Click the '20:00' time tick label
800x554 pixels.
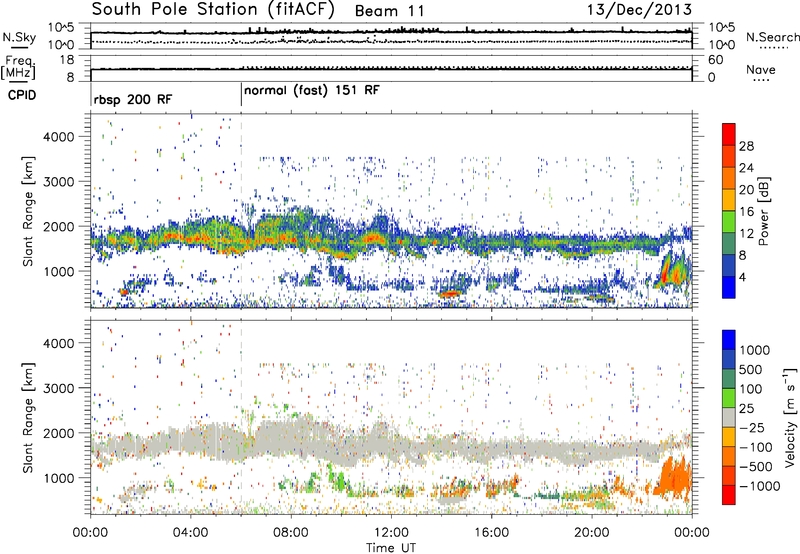[592, 533]
